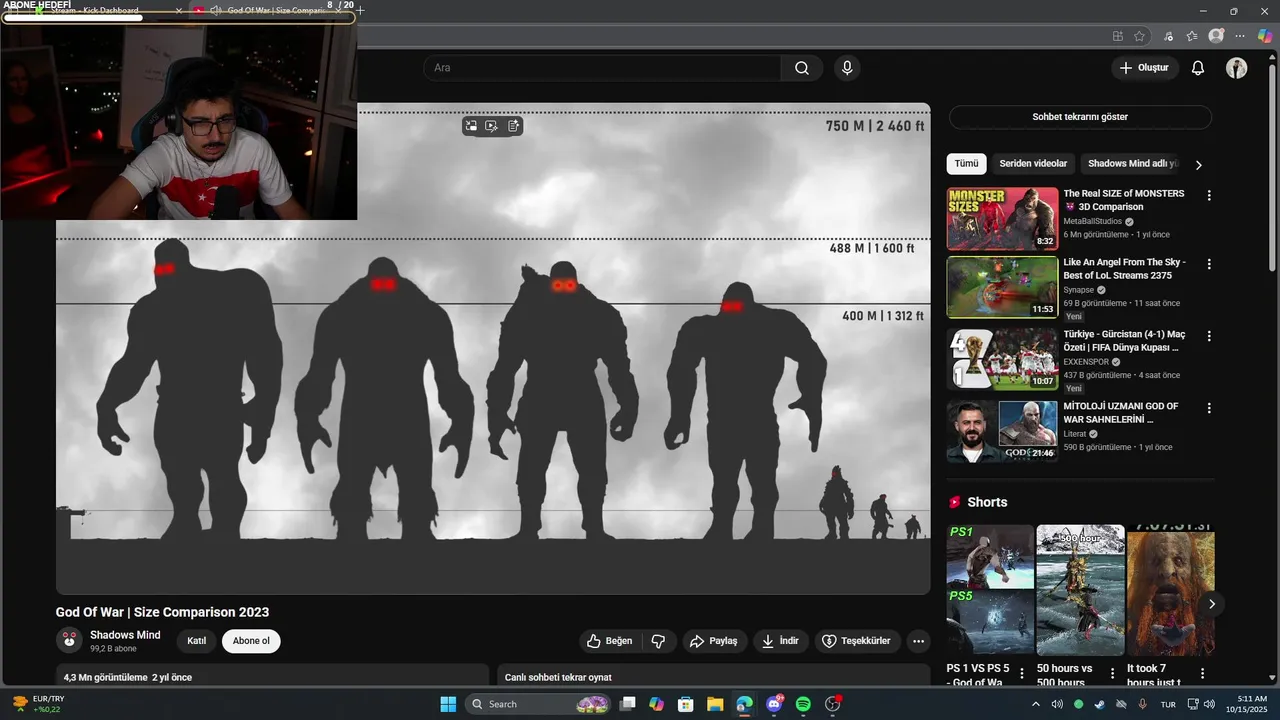Screen dimensions: 1280x720
Task: Open a new browser tab
Action: [360, 10]
